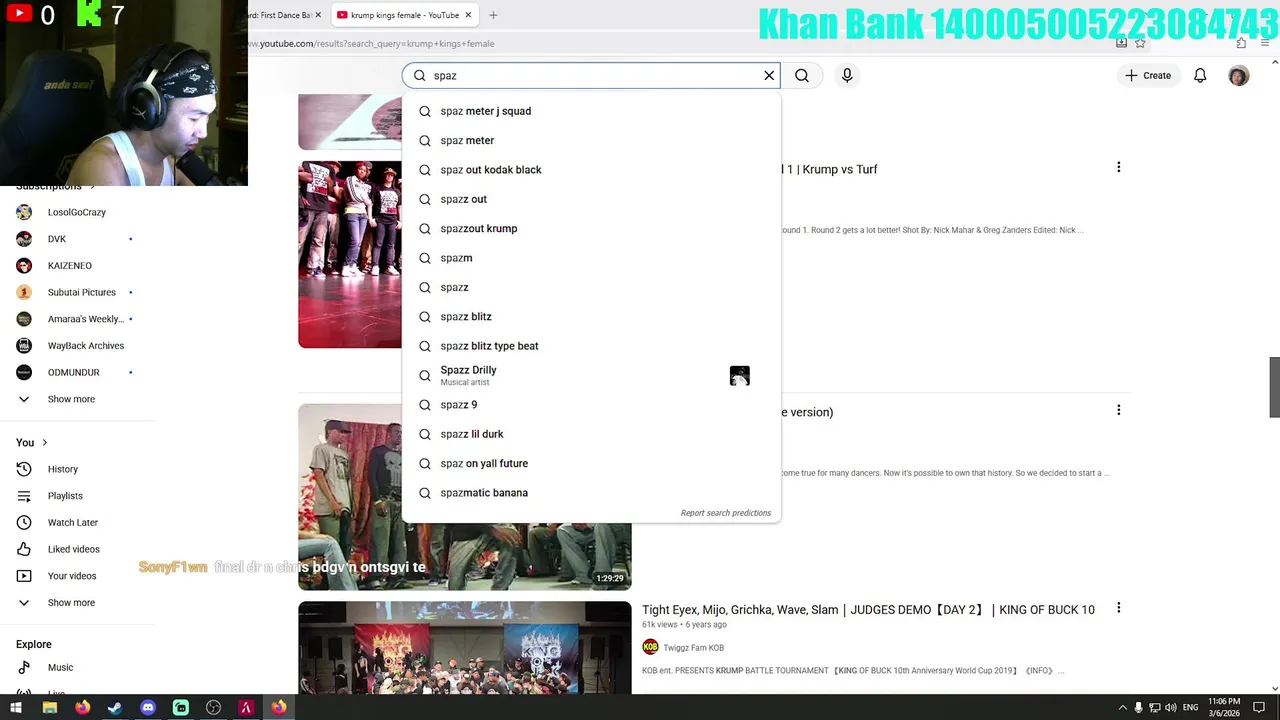Expand Show more under You section
The width and height of the screenshot is (1280, 720).
tap(71, 603)
